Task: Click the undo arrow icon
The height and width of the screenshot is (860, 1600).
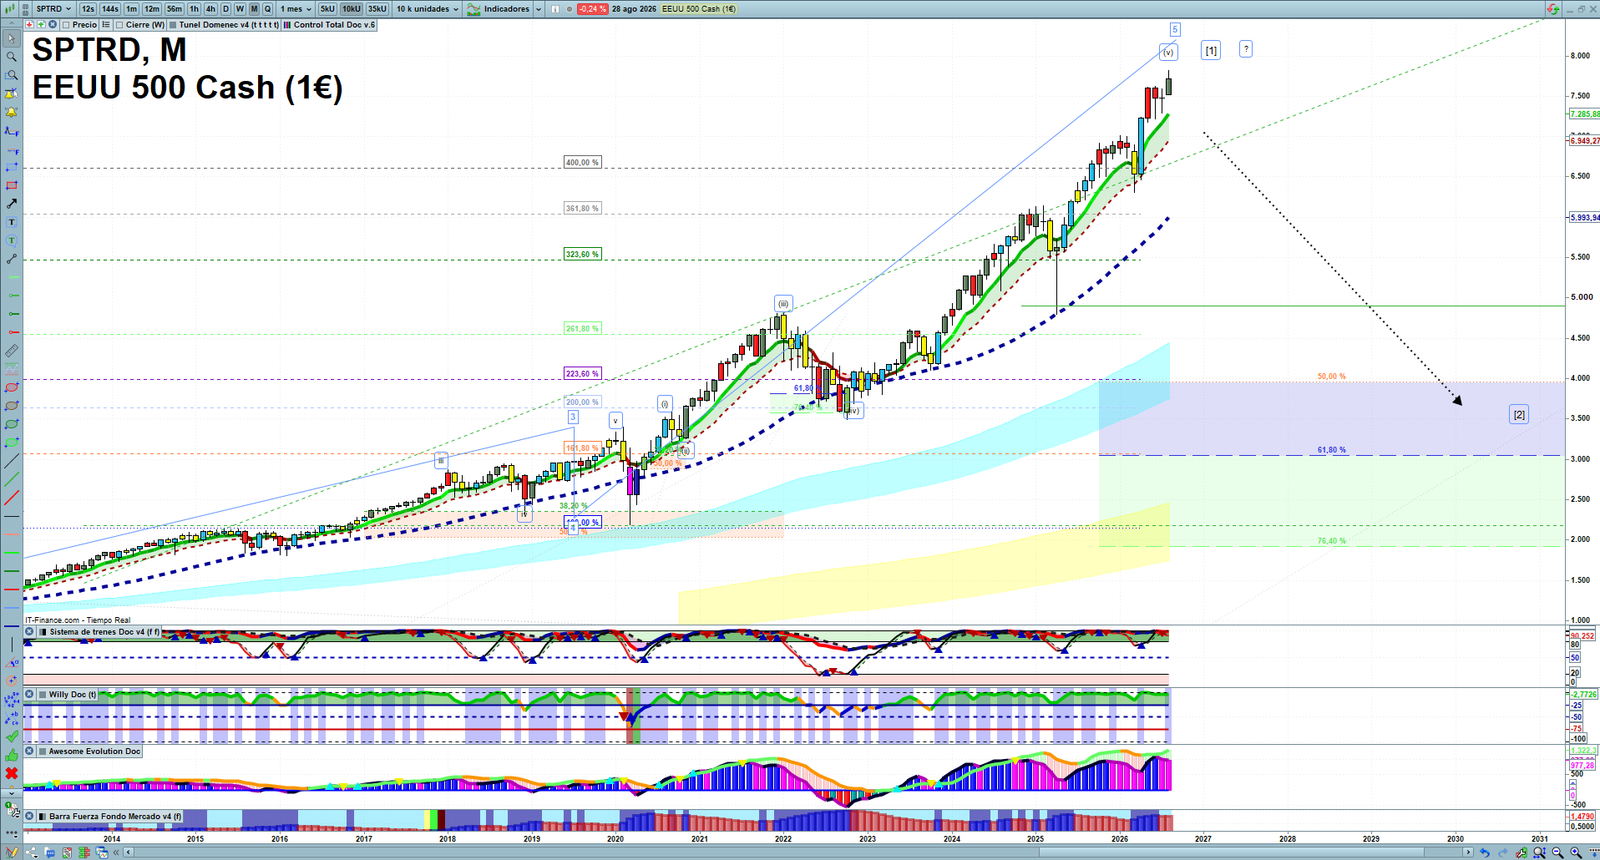Action: tap(1485, 852)
